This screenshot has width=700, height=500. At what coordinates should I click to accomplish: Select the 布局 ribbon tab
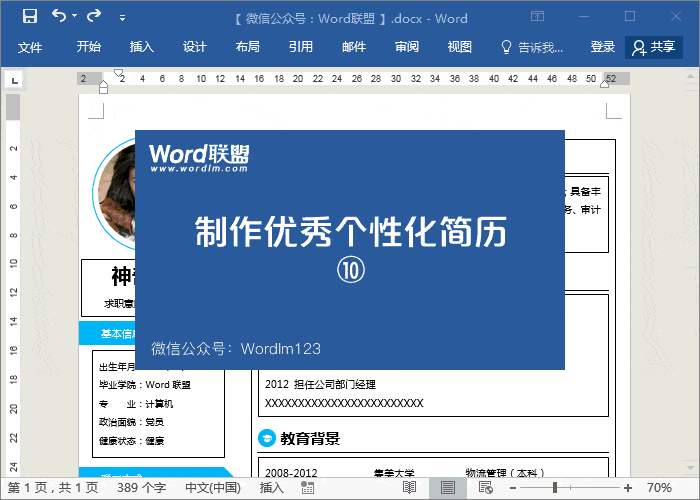[248, 47]
